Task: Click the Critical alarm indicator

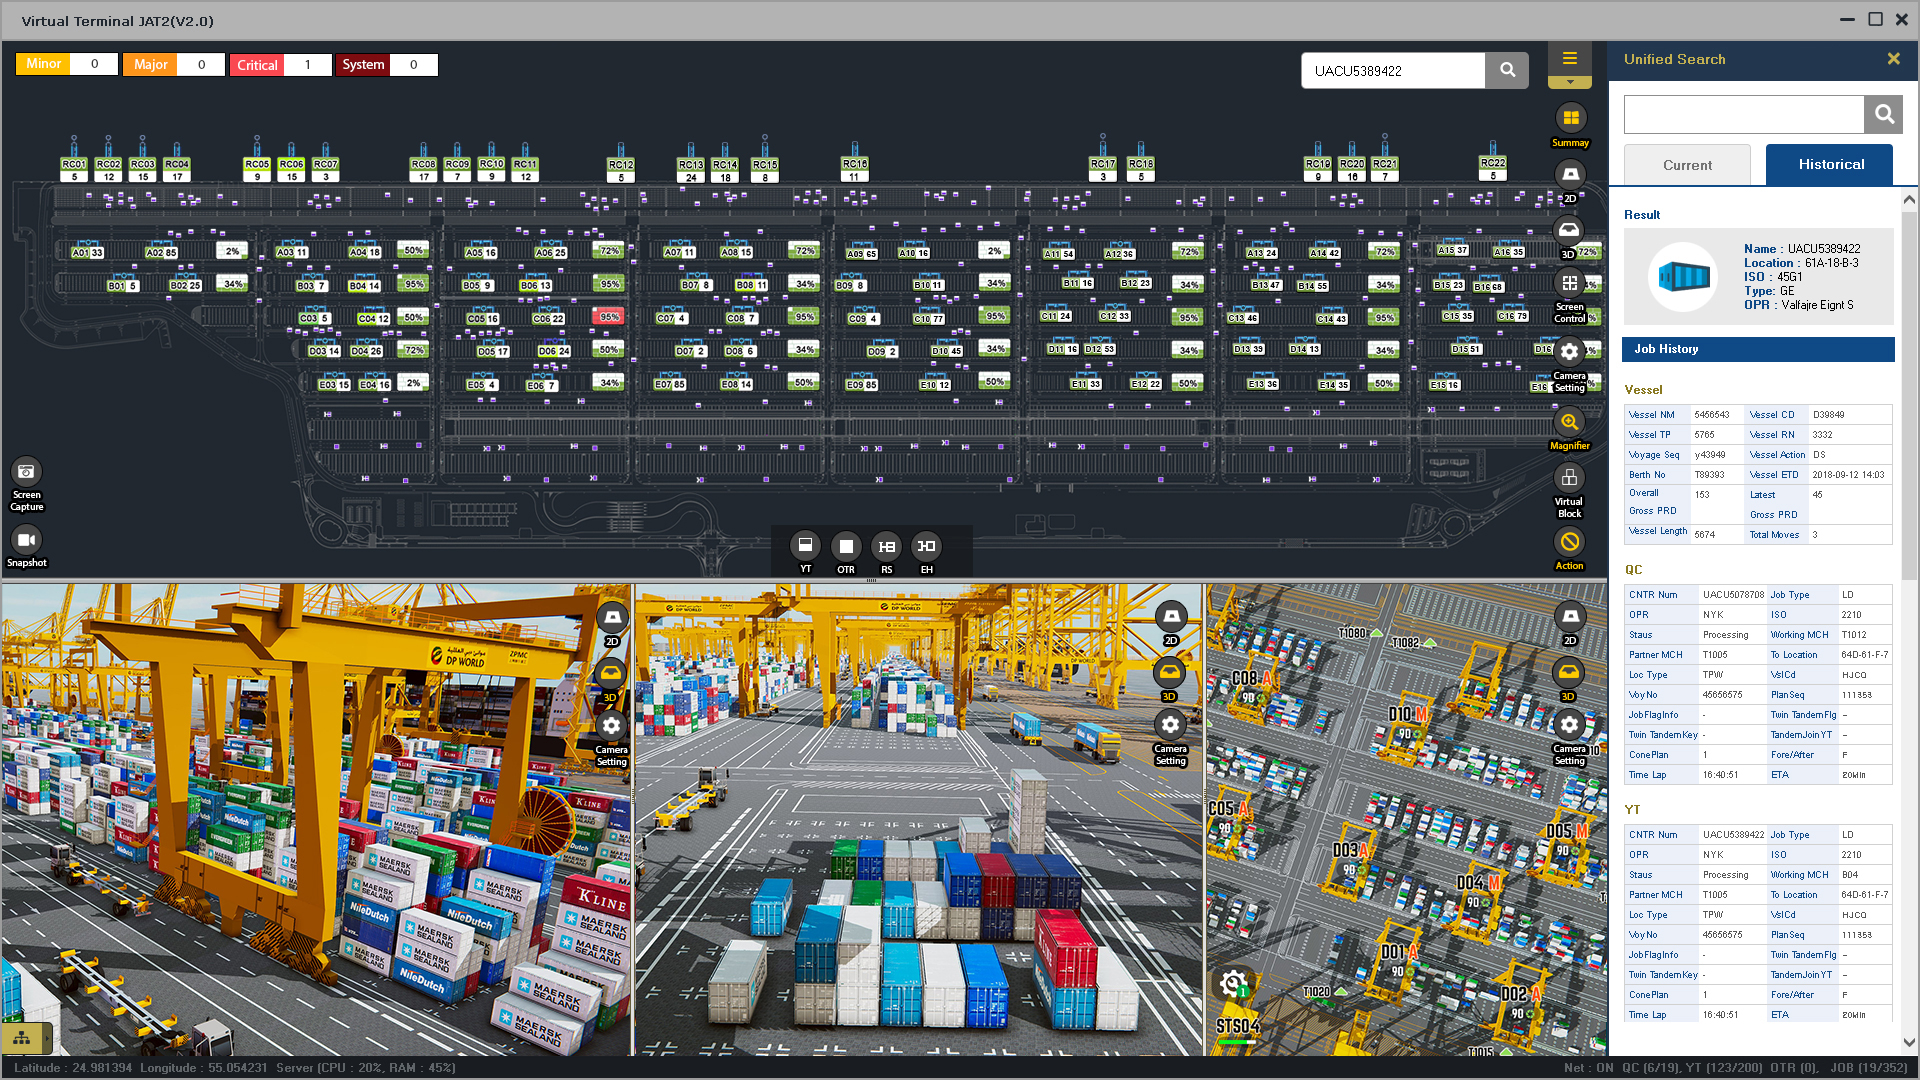Action: click(257, 65)
